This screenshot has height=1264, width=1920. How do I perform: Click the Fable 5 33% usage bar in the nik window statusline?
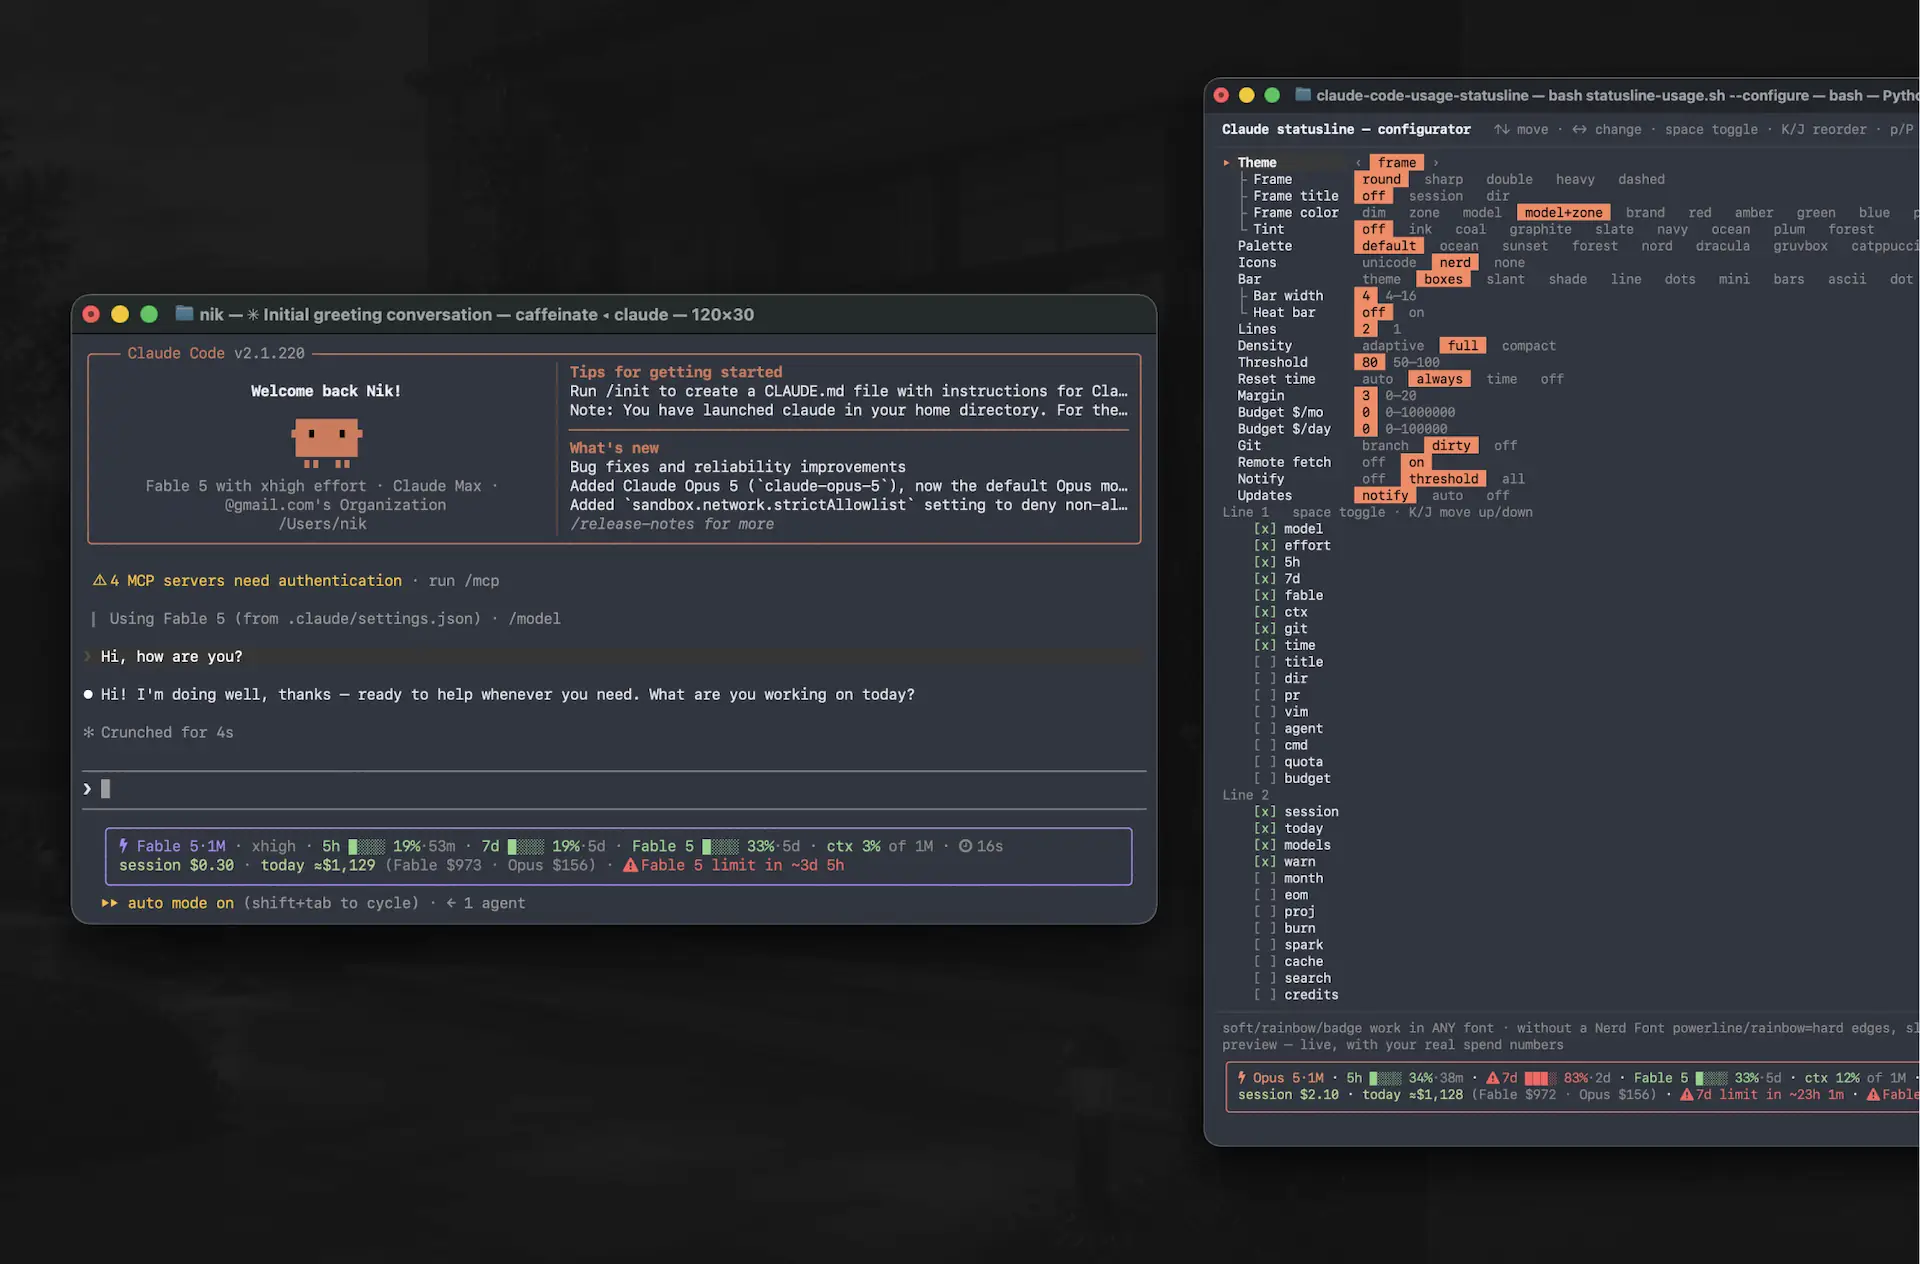[x=720, y=846]
